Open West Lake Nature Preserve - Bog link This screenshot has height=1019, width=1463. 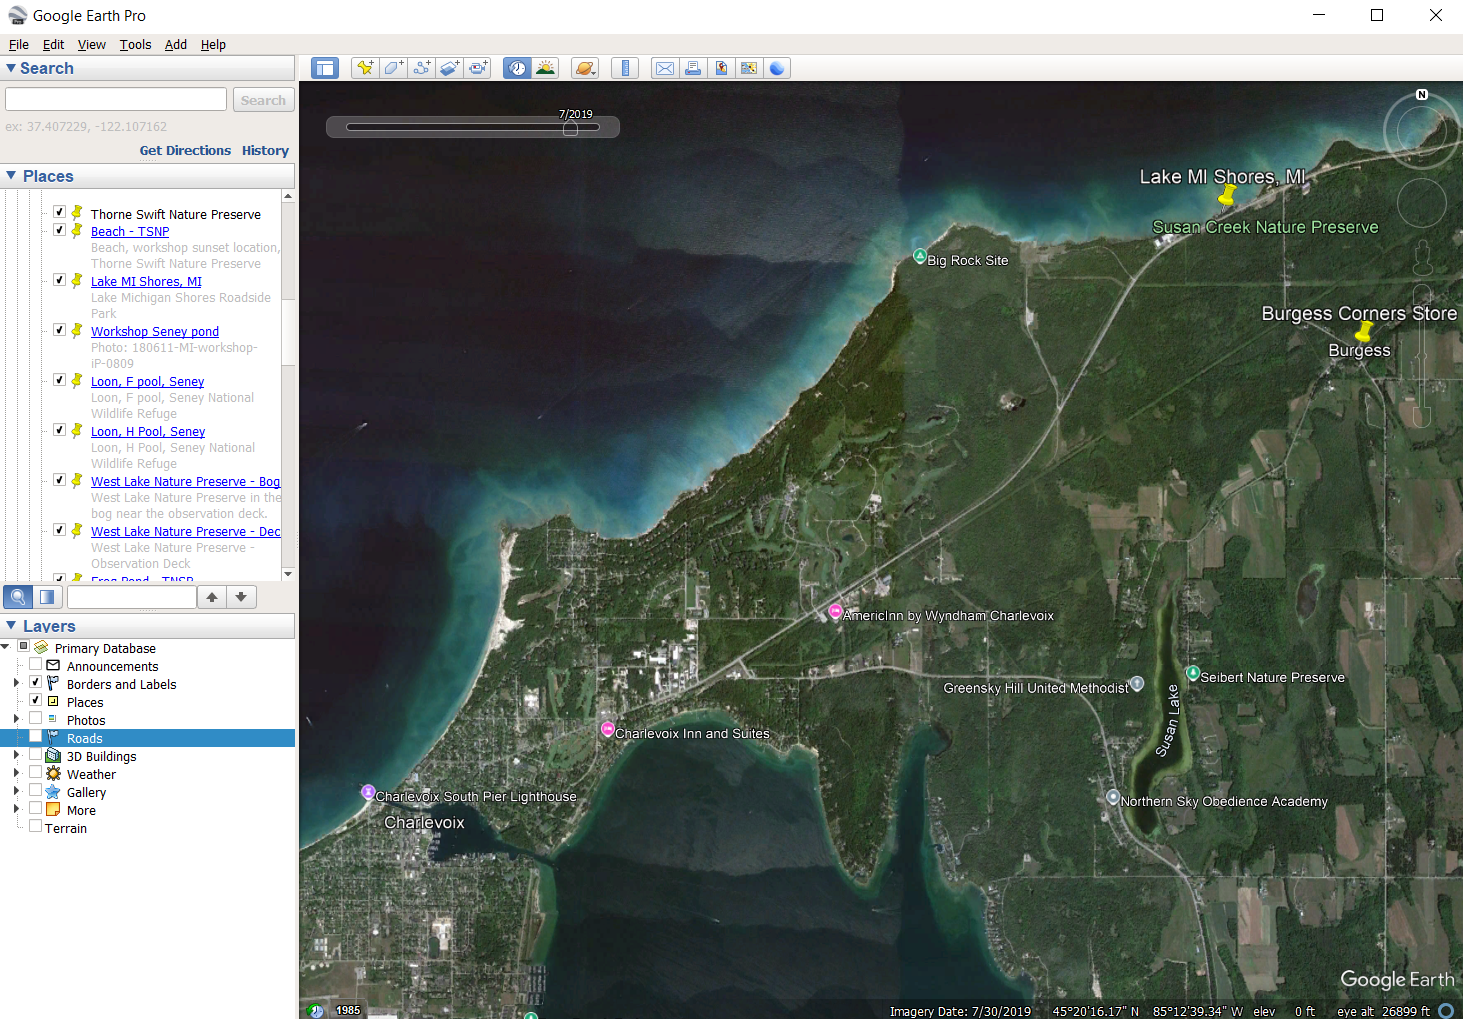185,482
